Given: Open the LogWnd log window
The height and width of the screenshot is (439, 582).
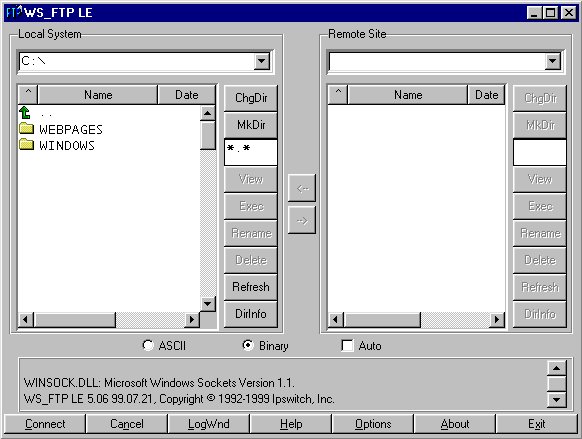Looking at the screenshot, I should 209,424.
